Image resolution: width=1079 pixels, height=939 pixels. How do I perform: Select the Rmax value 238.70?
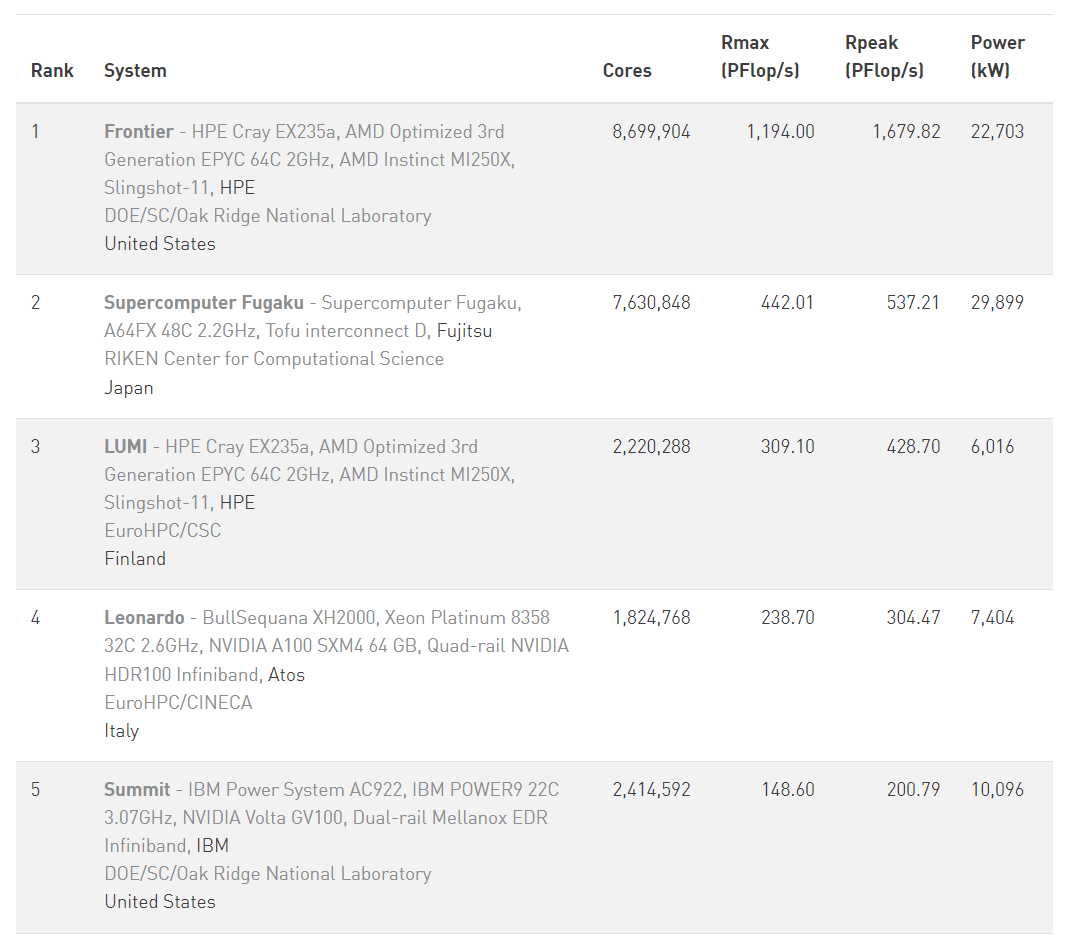click(x=787, y=618)
